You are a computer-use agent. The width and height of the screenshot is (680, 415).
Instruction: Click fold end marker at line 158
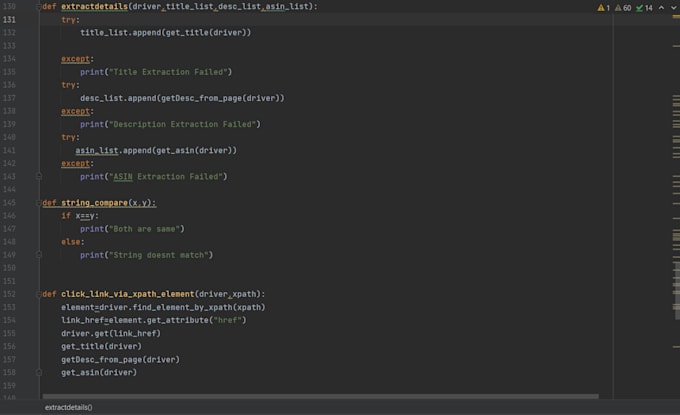[39, 373]
